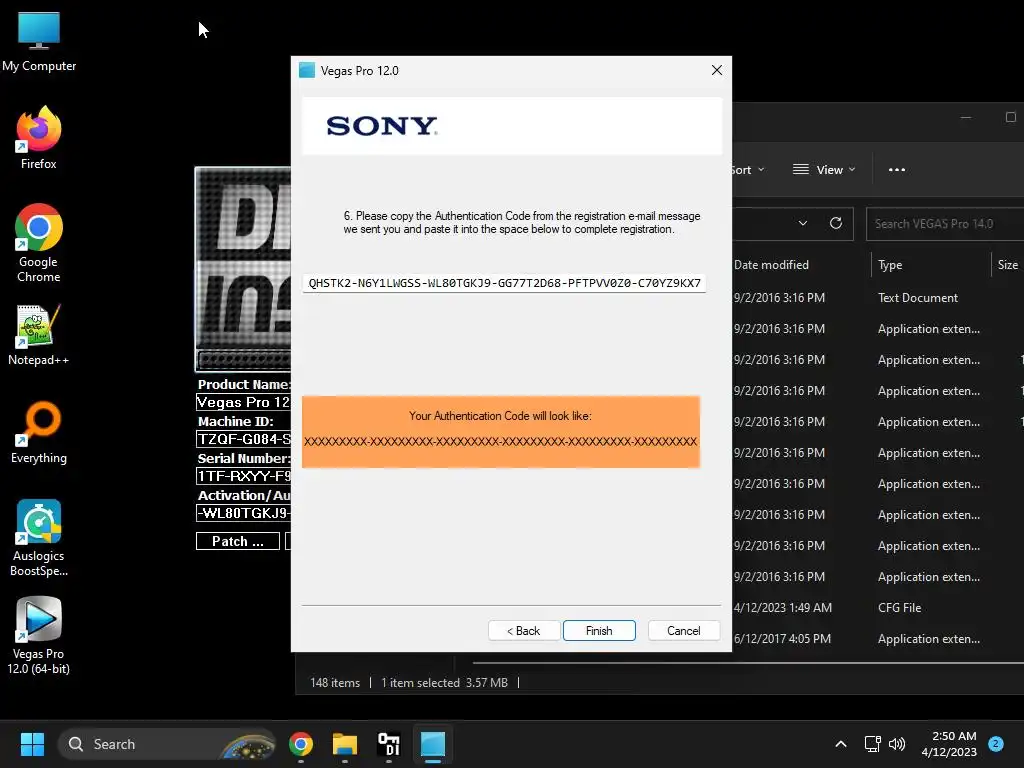The height and width of the screenshot is (768, 1024).
Task: Close the Vegas Pro 12.0 dialog
Action: (716, 70)
